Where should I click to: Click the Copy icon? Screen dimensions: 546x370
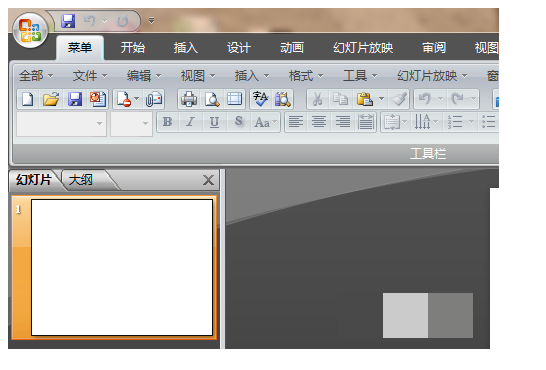pyautogui.click(x=340, y=99)
